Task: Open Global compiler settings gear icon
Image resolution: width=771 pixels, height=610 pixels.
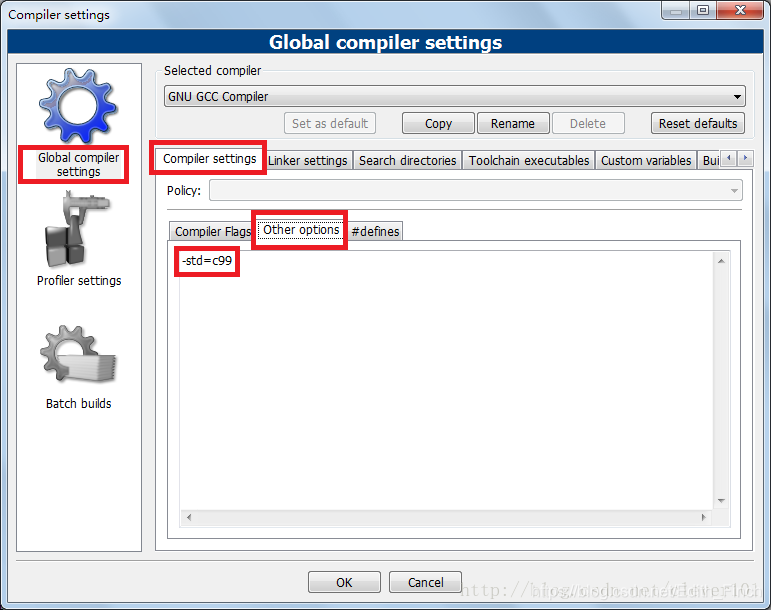Action: tap(78, 106)
